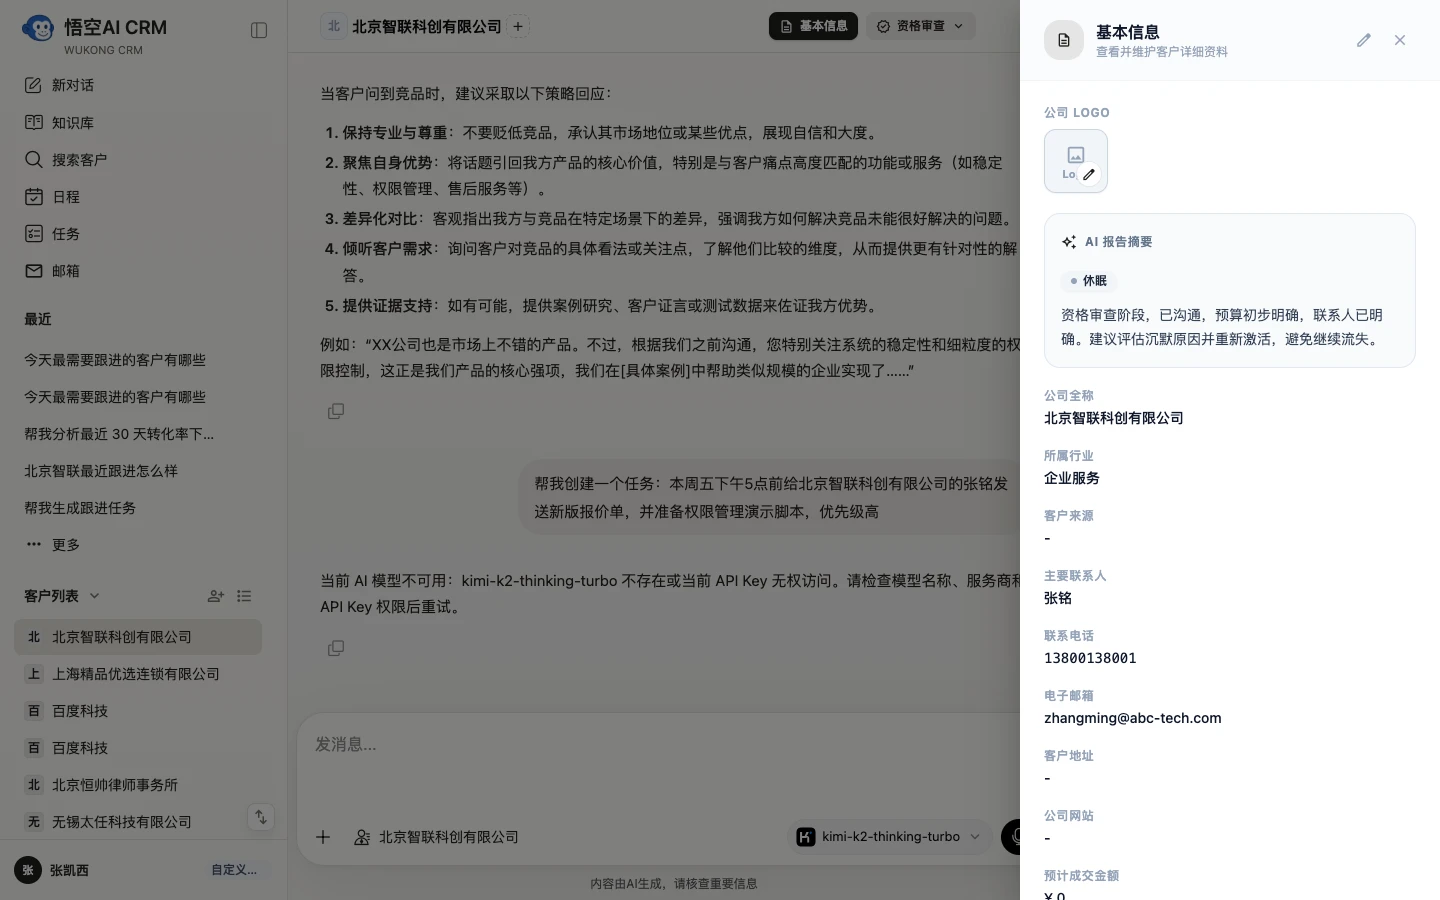The height and width of the screenshot is (900, 1440).
Task: Click the 搜索客户 magnifier icon
Action: [x=34, y=159]
